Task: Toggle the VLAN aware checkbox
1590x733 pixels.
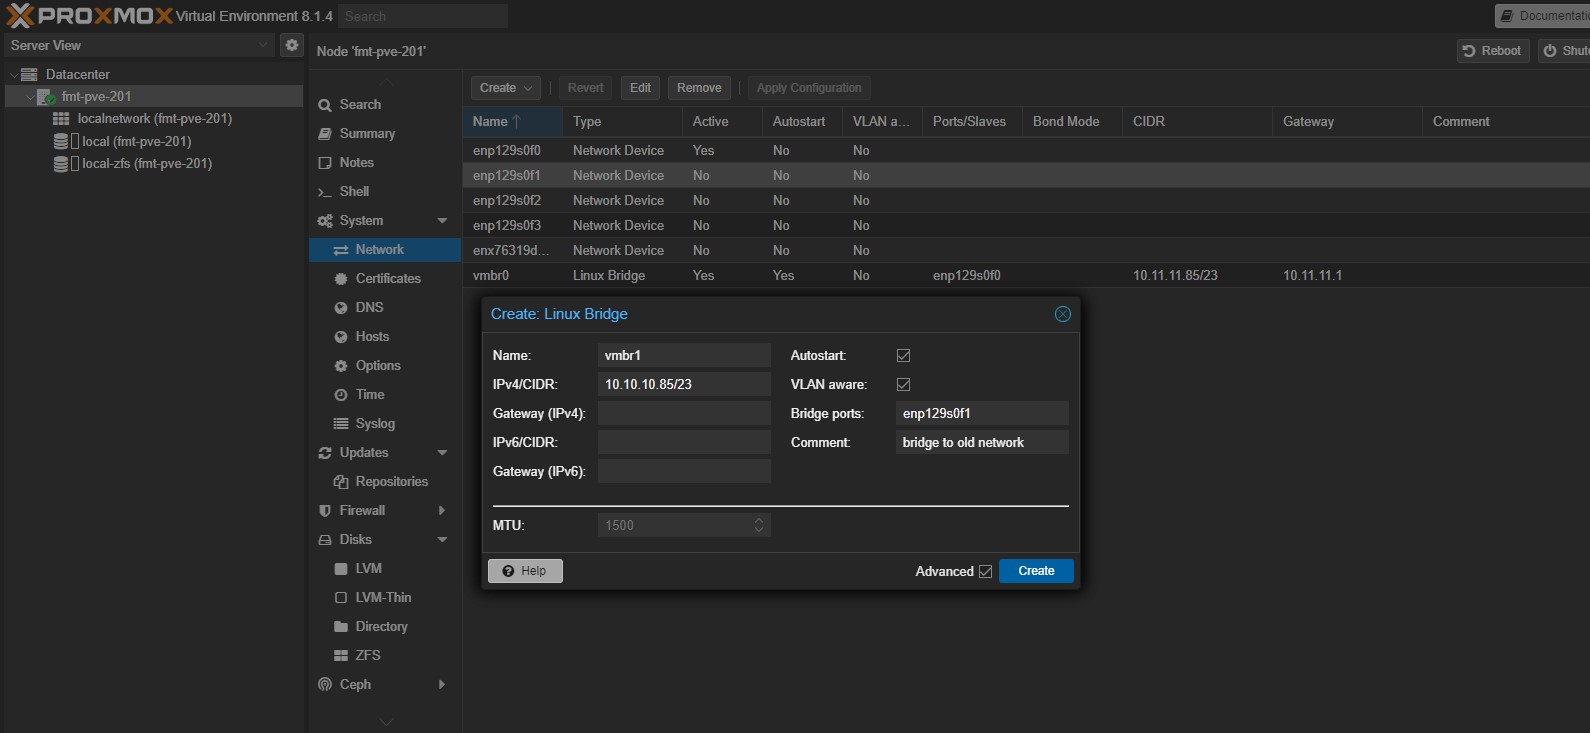Action: (903, 385)
